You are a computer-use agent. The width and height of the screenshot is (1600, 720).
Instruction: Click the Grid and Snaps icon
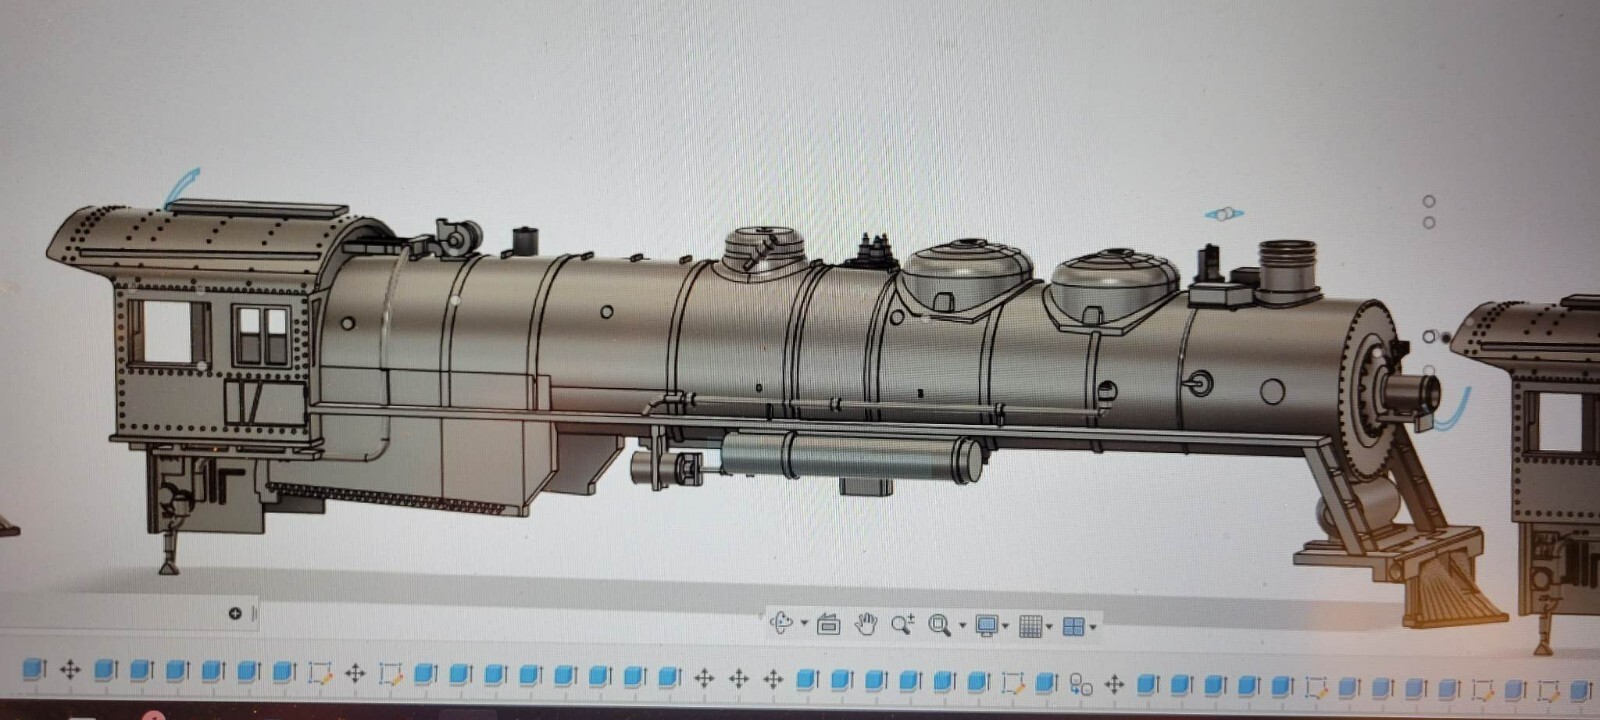1031,627
